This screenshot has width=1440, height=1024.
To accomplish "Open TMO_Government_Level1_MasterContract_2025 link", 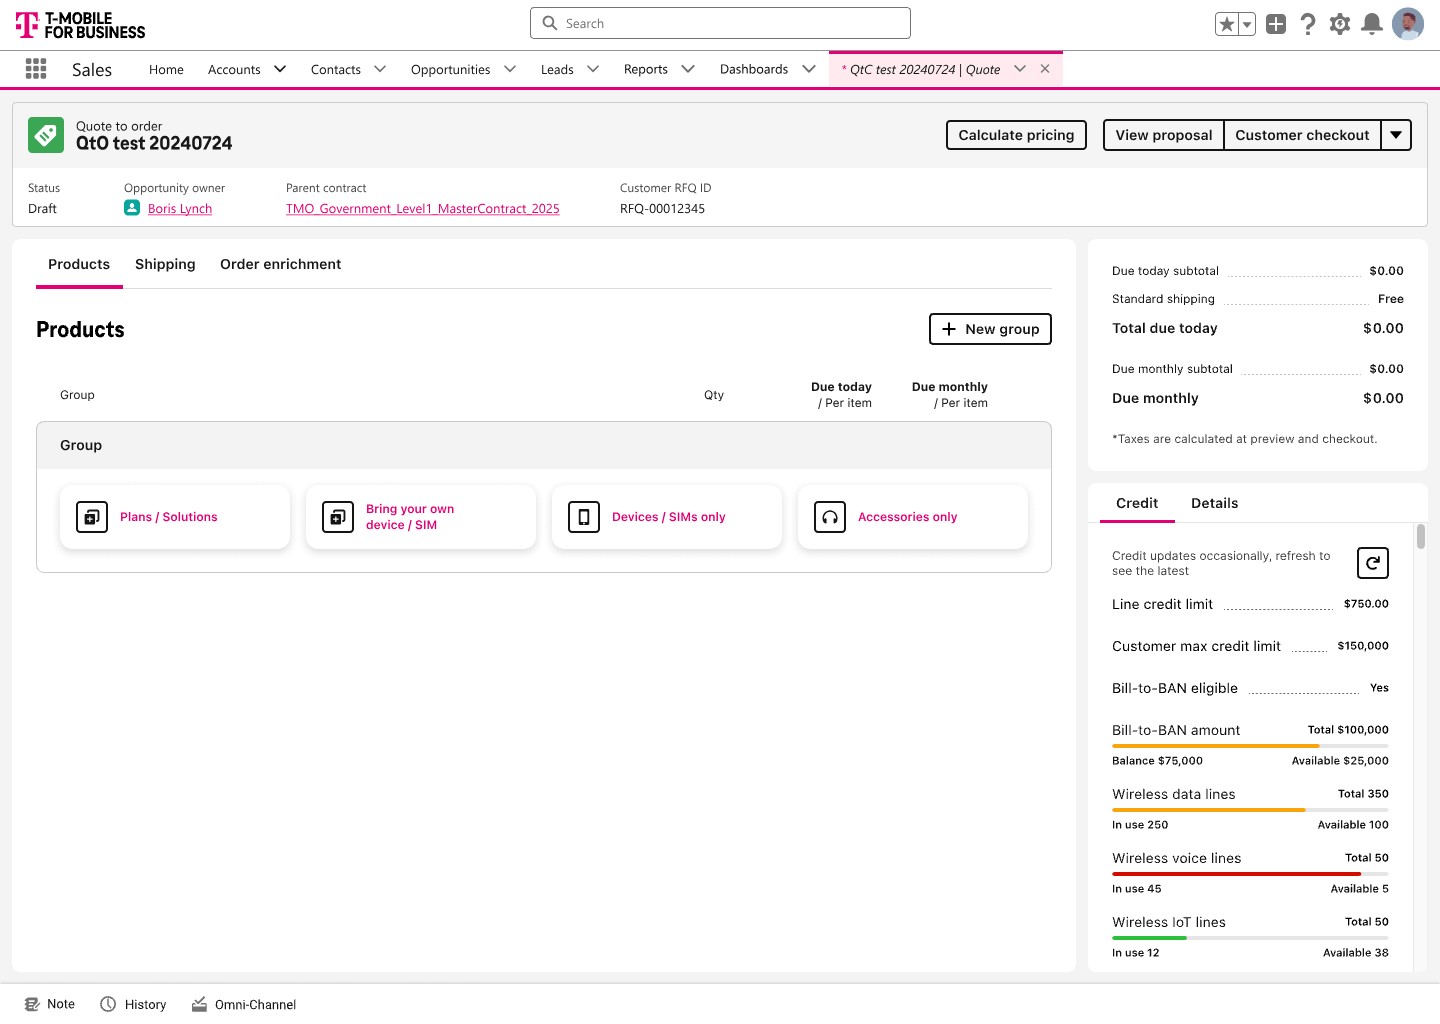I will pos(423,209).
